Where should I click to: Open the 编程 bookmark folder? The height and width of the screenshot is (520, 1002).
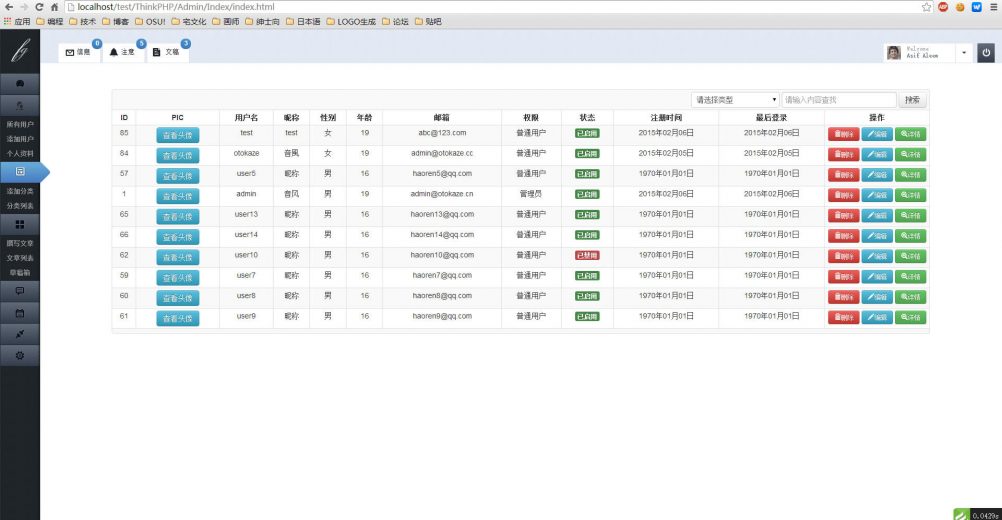tap(49, 21)
